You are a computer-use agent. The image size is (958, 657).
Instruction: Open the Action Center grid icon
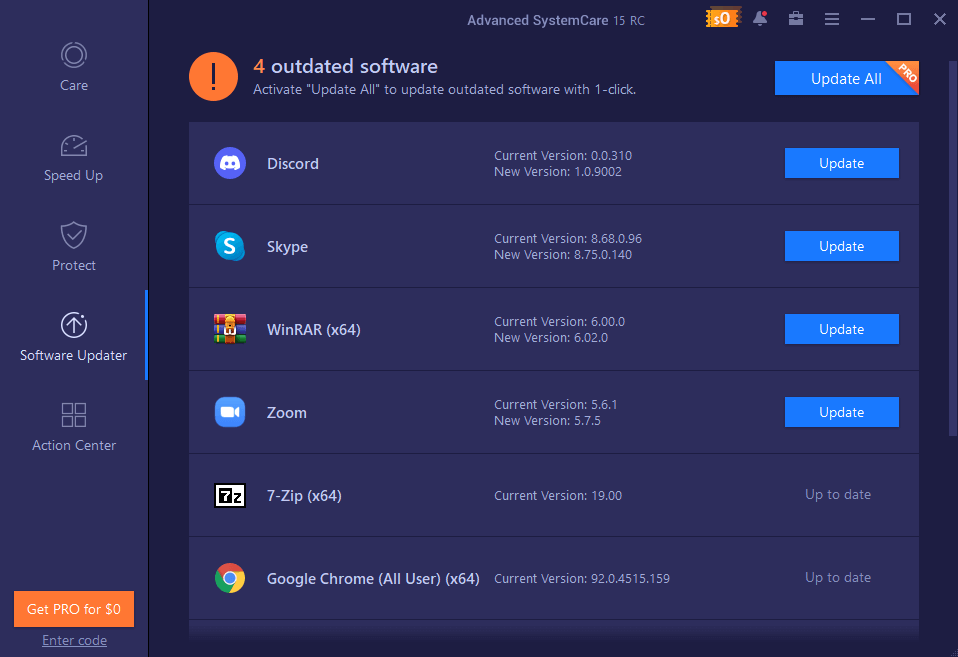[74, 415]
